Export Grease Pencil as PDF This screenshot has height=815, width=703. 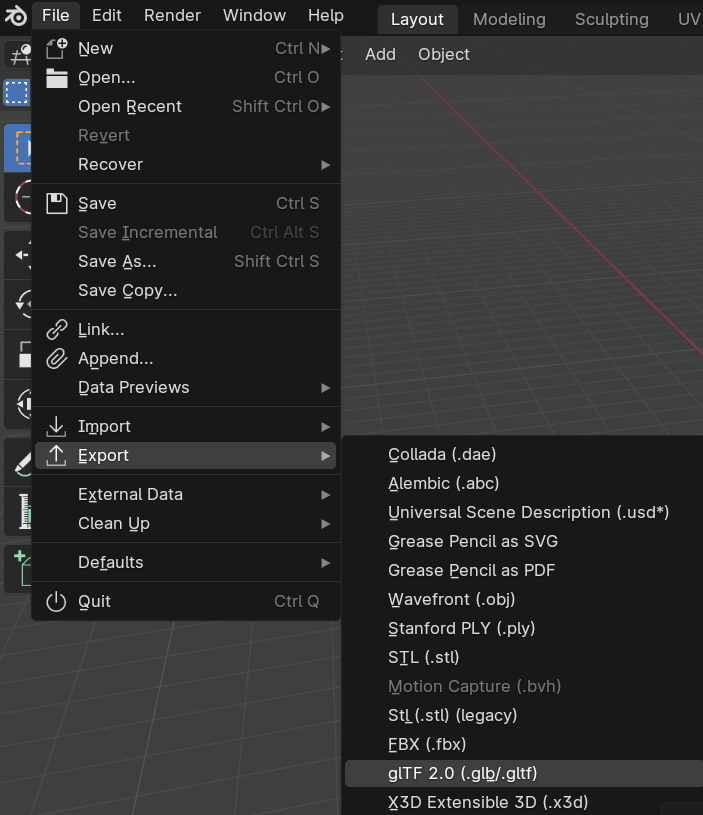click(x=524, y=571)
